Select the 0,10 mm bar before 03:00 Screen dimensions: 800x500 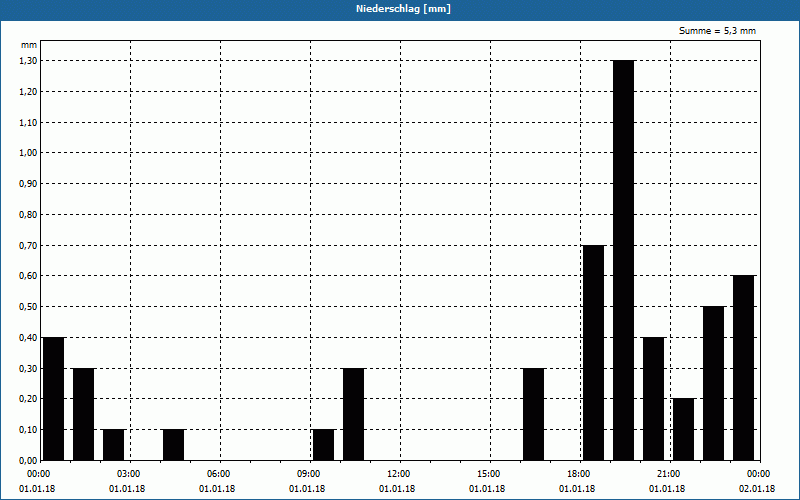click(114, 444)
